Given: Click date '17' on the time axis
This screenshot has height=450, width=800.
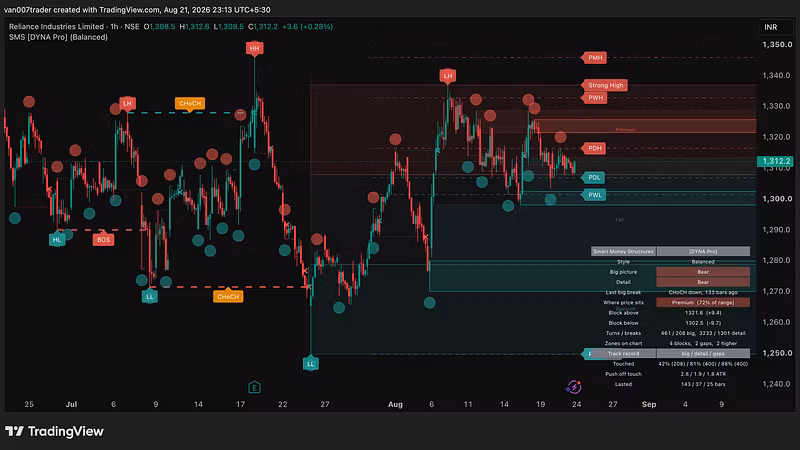Looking at the screenshot, I should (x=240, y=405).
